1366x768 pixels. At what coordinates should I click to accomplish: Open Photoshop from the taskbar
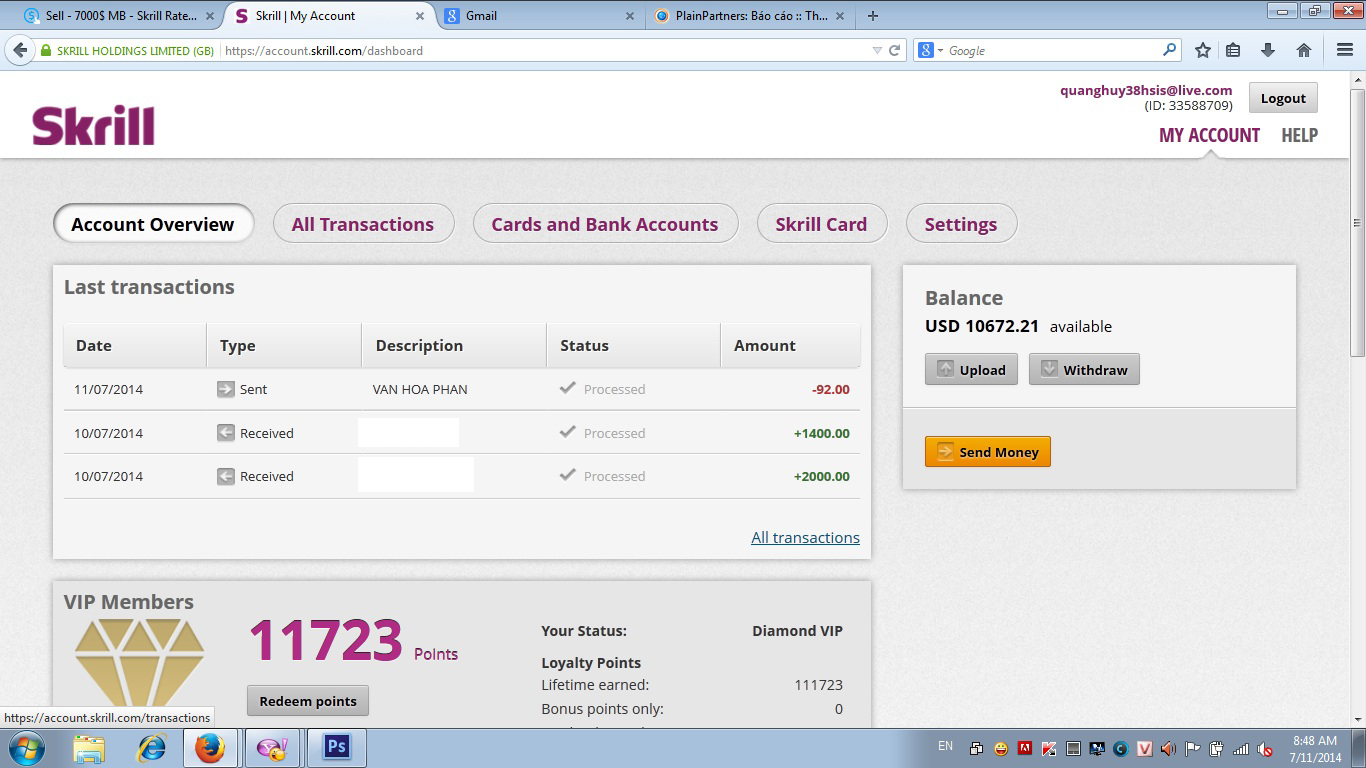[336, 748]
